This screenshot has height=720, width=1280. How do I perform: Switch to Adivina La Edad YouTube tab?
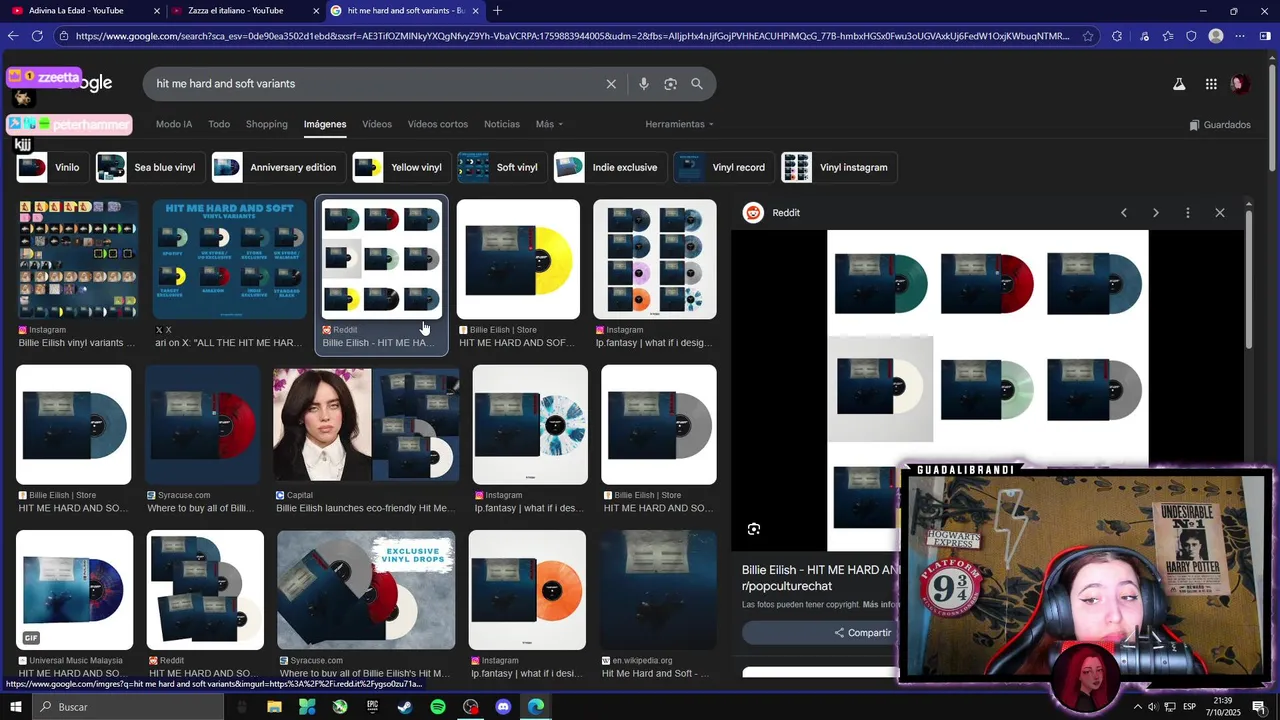pos(82,11)
